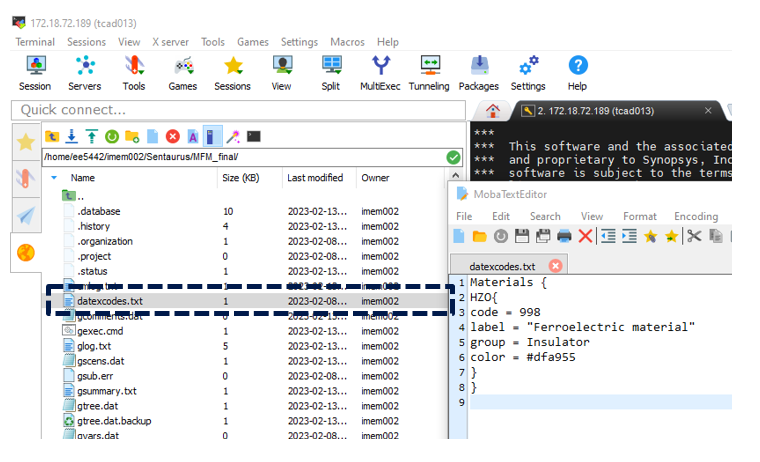760x462 pixels.
Task: Open the Tunneling tool
Action: [429, 72]
